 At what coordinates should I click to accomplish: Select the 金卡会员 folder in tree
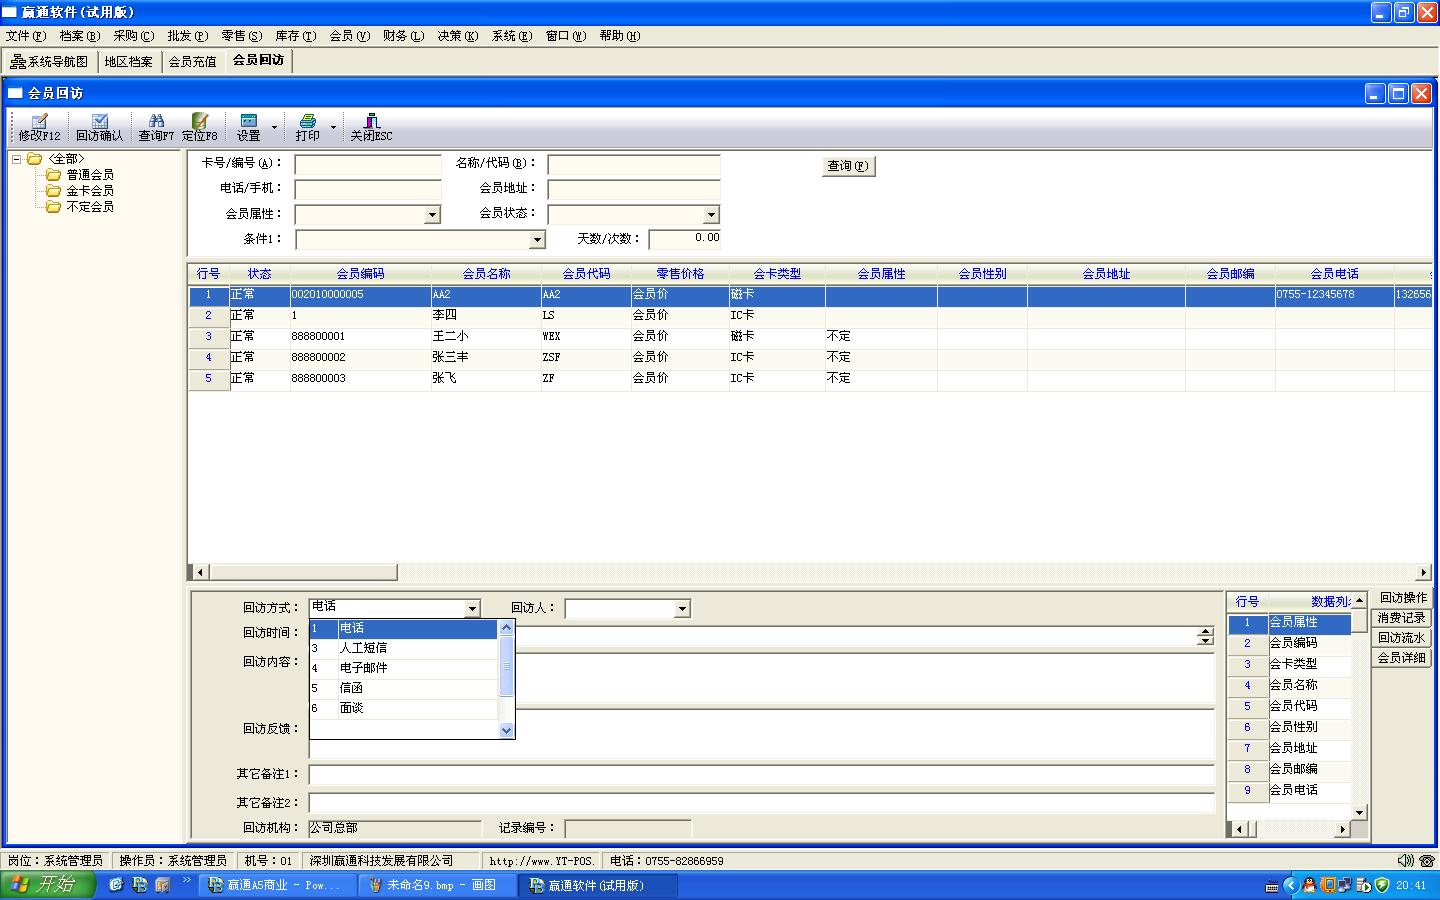(x=89, y=191)
